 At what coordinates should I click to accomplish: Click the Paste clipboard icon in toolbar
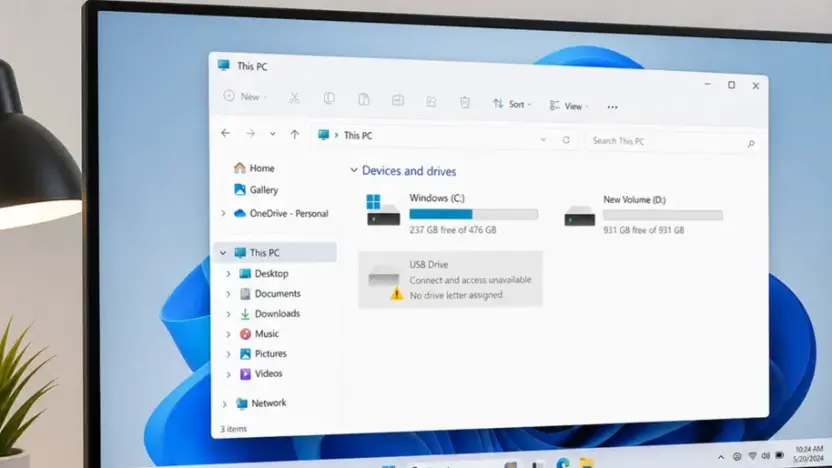(363, 99)
